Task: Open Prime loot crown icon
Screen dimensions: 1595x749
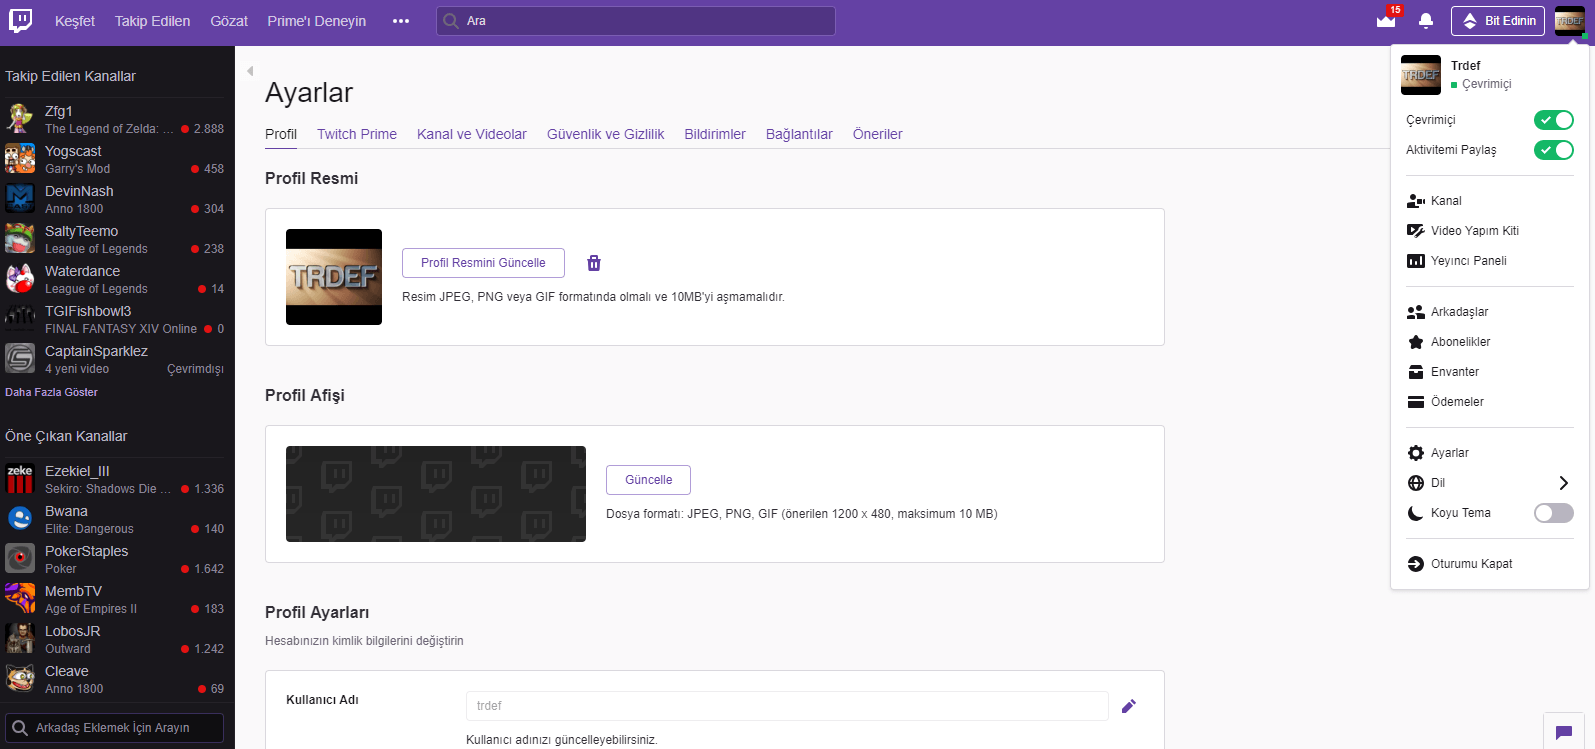Action: click(1386, 21)
